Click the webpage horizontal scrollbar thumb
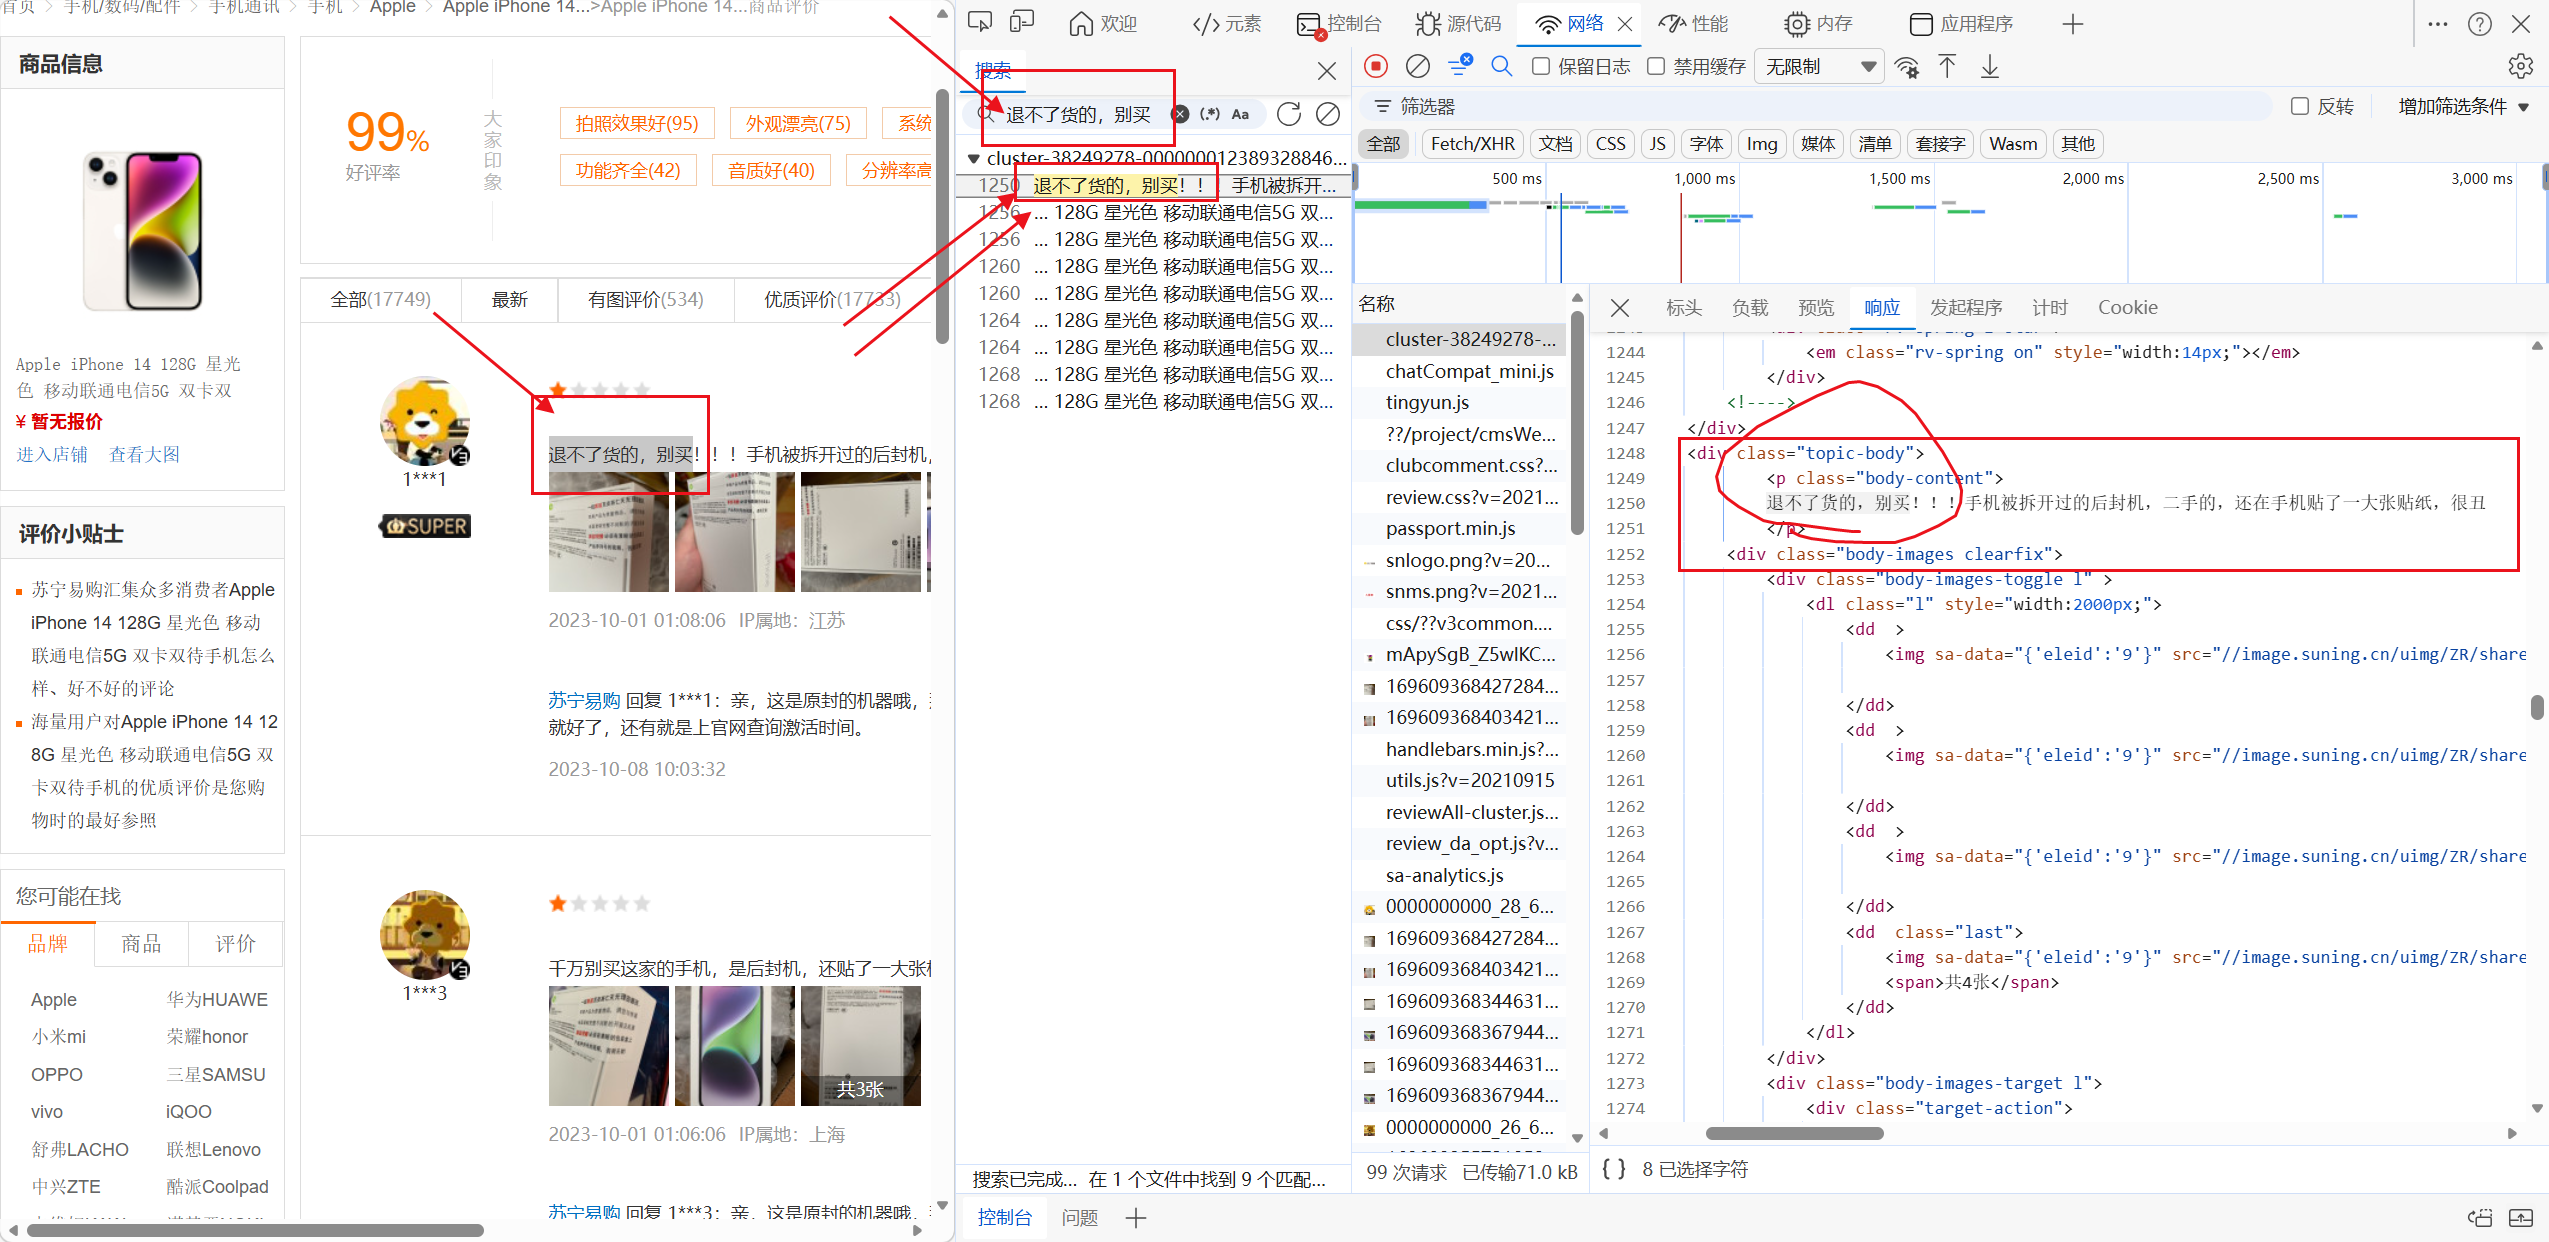 coord(255,1230)
